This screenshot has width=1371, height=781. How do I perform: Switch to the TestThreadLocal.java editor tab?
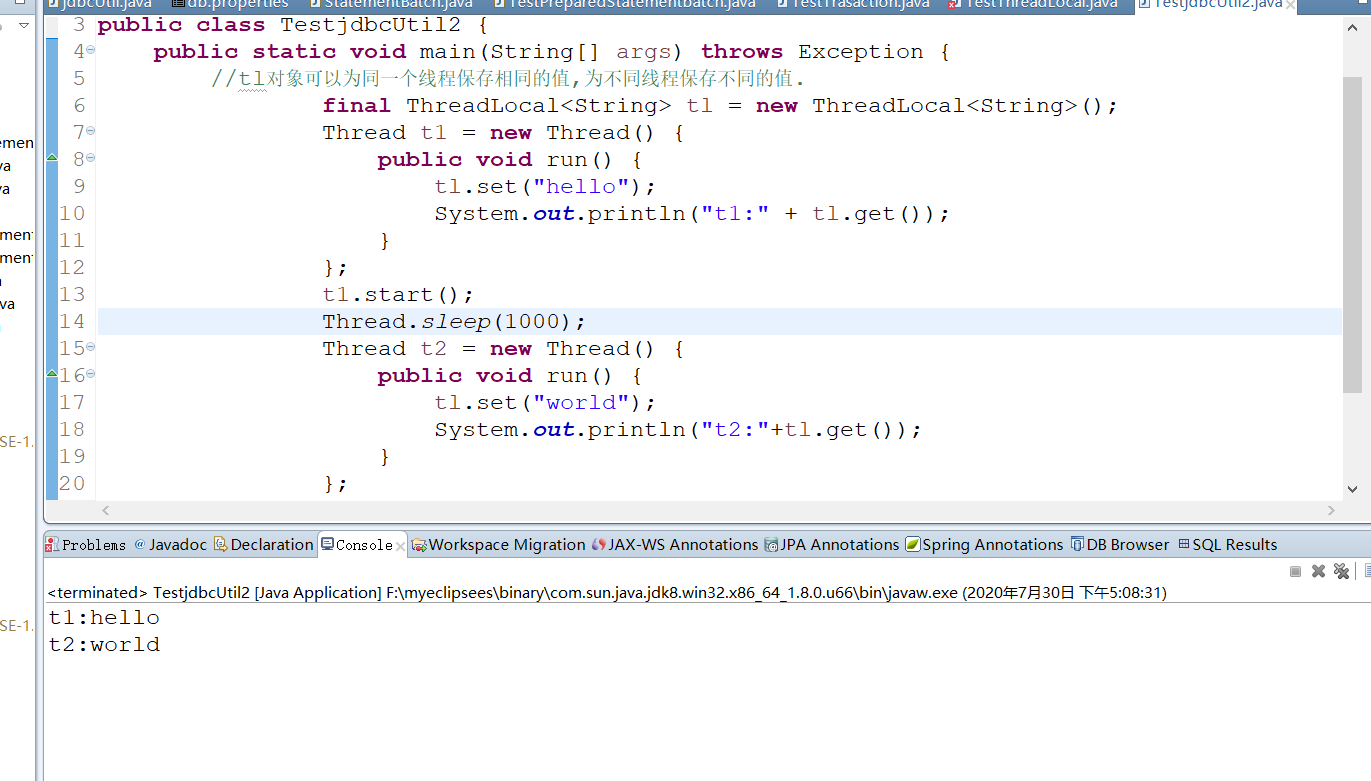coord(1041,4)
